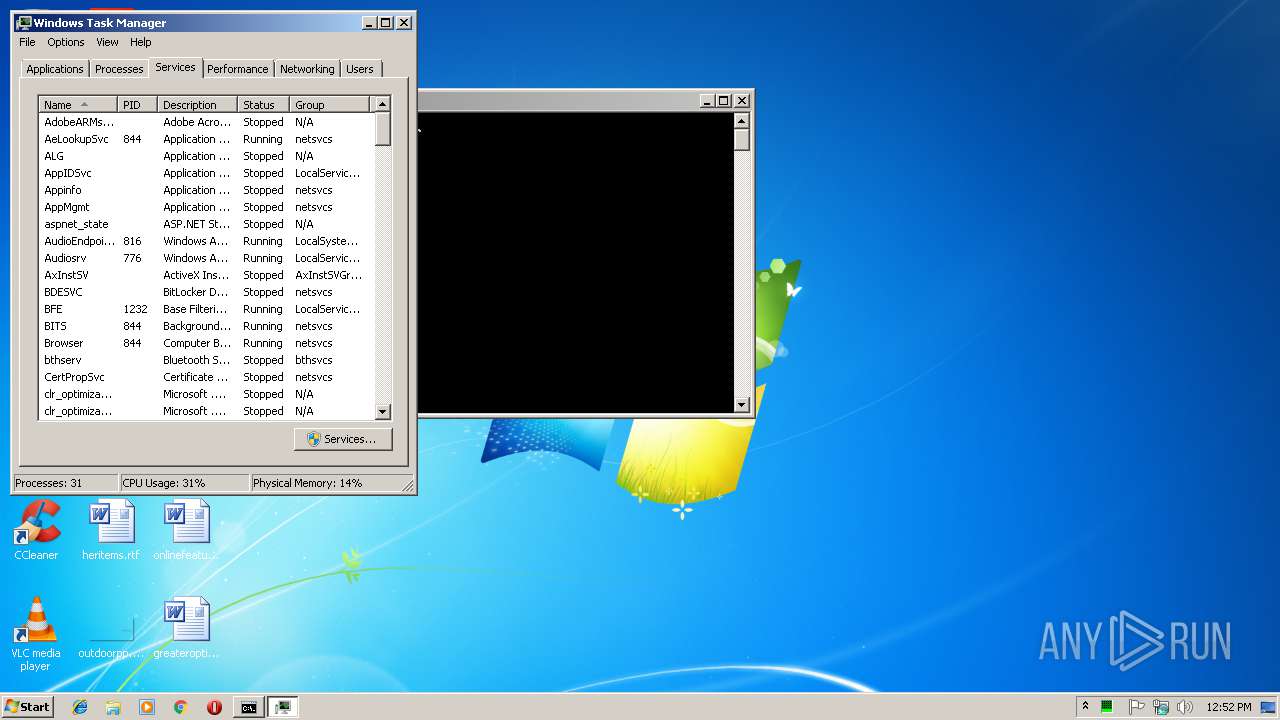This screenshot has width=1280, height=720.
Task: Select the outdoorpp... desktop file
Action: [111, 634]
